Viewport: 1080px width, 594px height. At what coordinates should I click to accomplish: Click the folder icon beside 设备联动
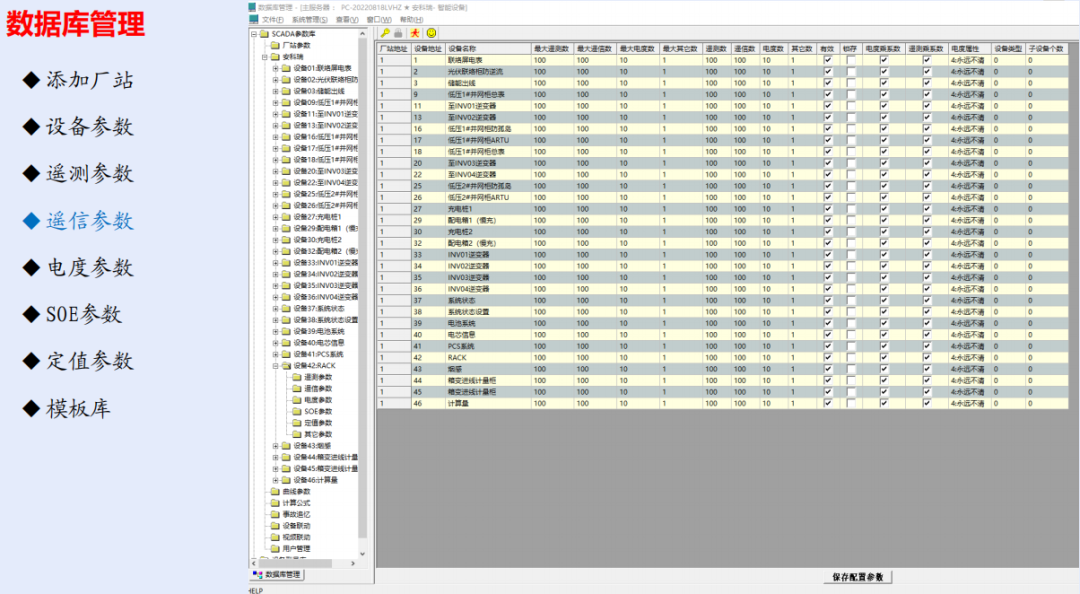[276, 526]
